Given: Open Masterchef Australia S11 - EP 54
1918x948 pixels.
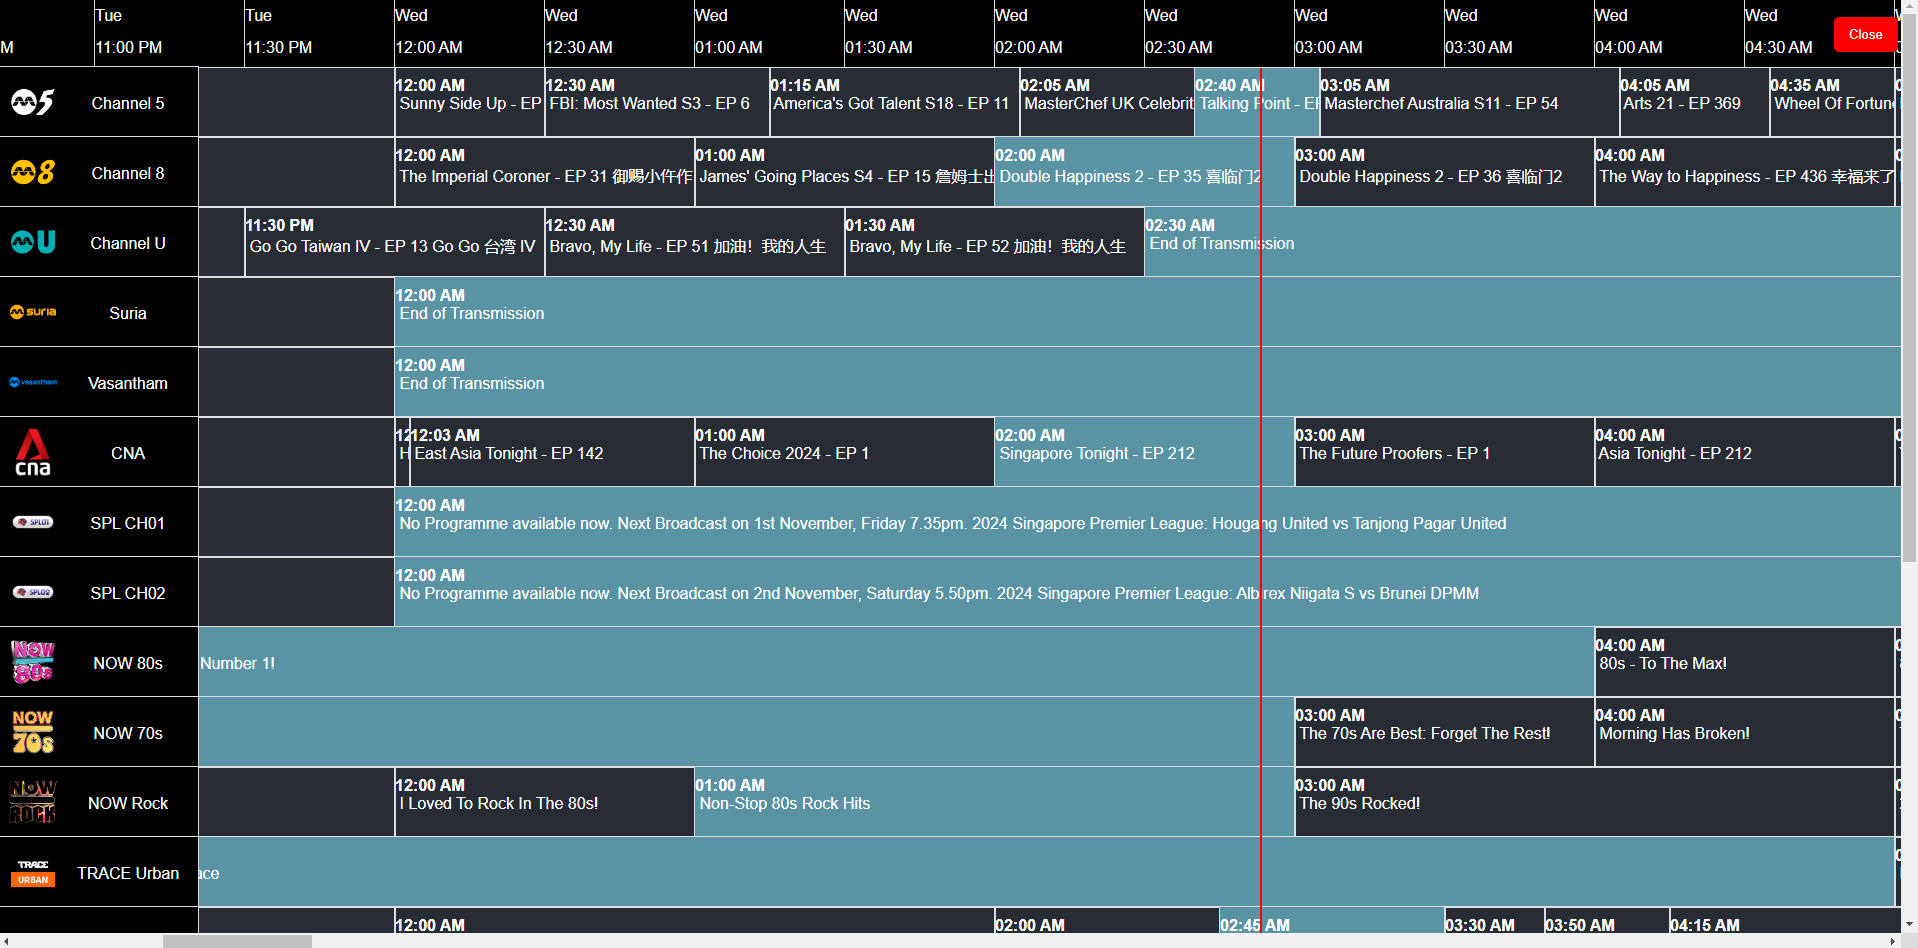Looking at the screenshot, I should click(1469, 102).
